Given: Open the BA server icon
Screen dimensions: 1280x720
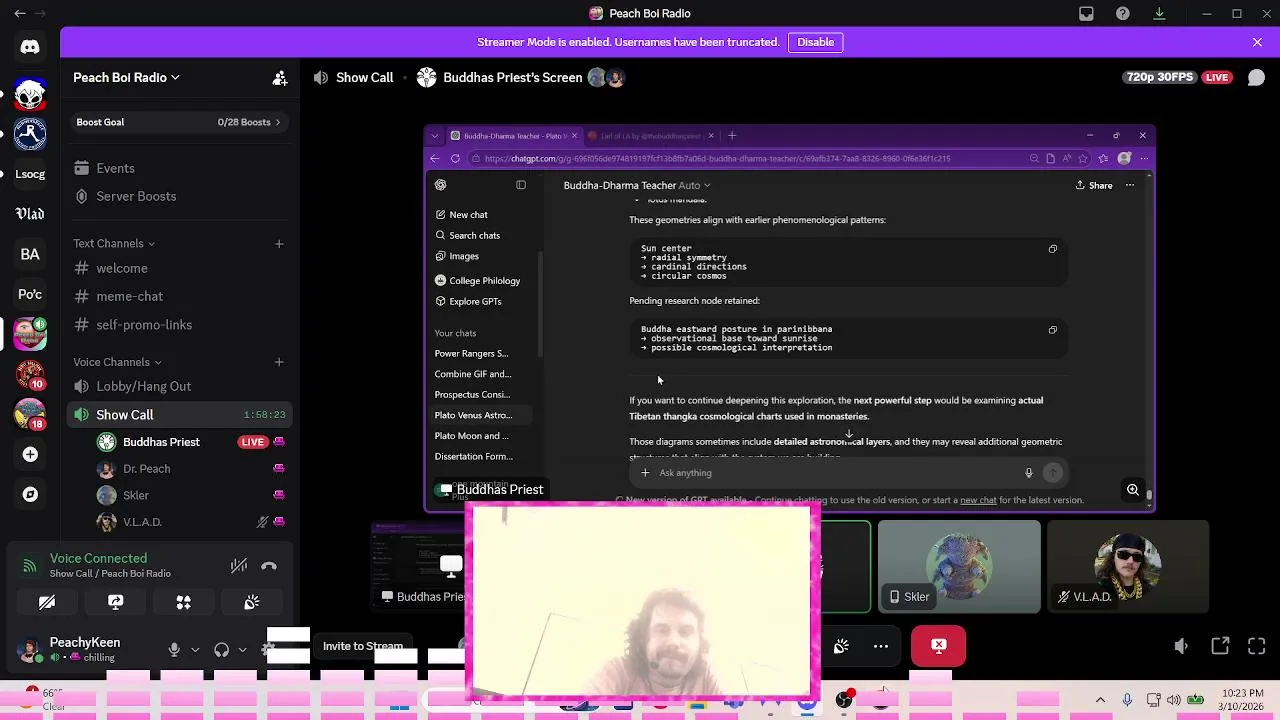Looking at the screenshot, I should pyautogui.click(x=30, y=254).
